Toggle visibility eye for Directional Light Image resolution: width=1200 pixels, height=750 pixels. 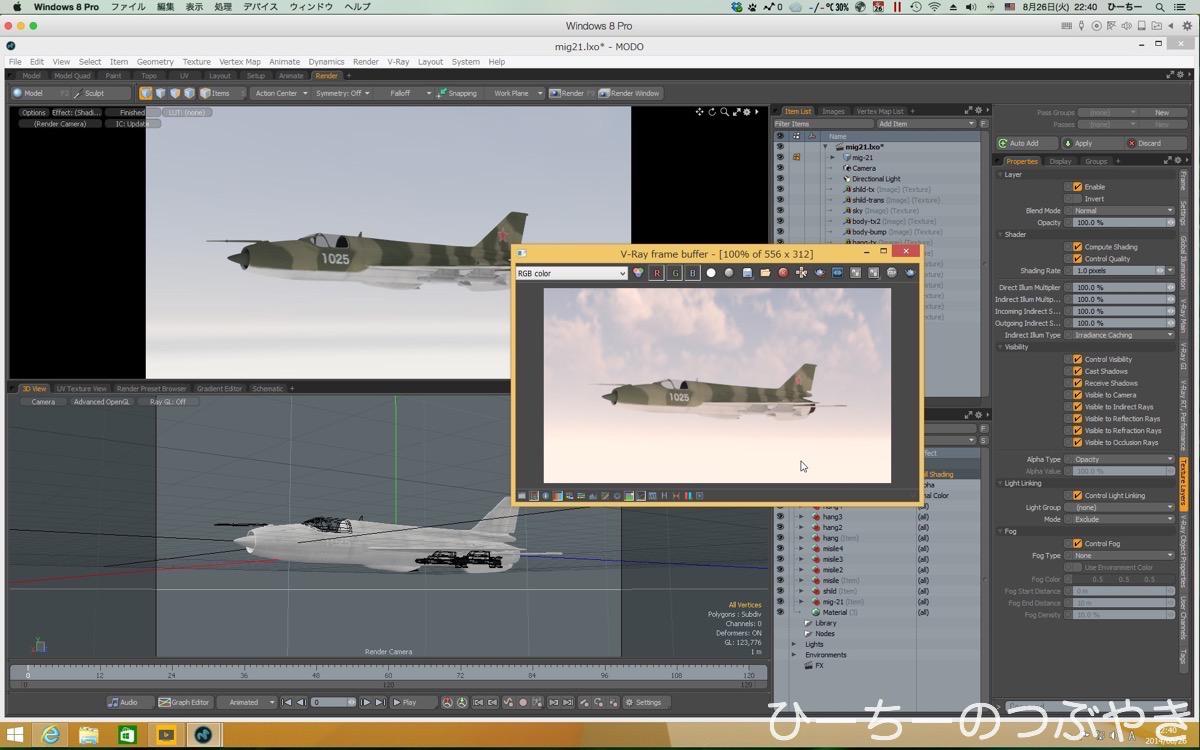click(x=780, y=179)
